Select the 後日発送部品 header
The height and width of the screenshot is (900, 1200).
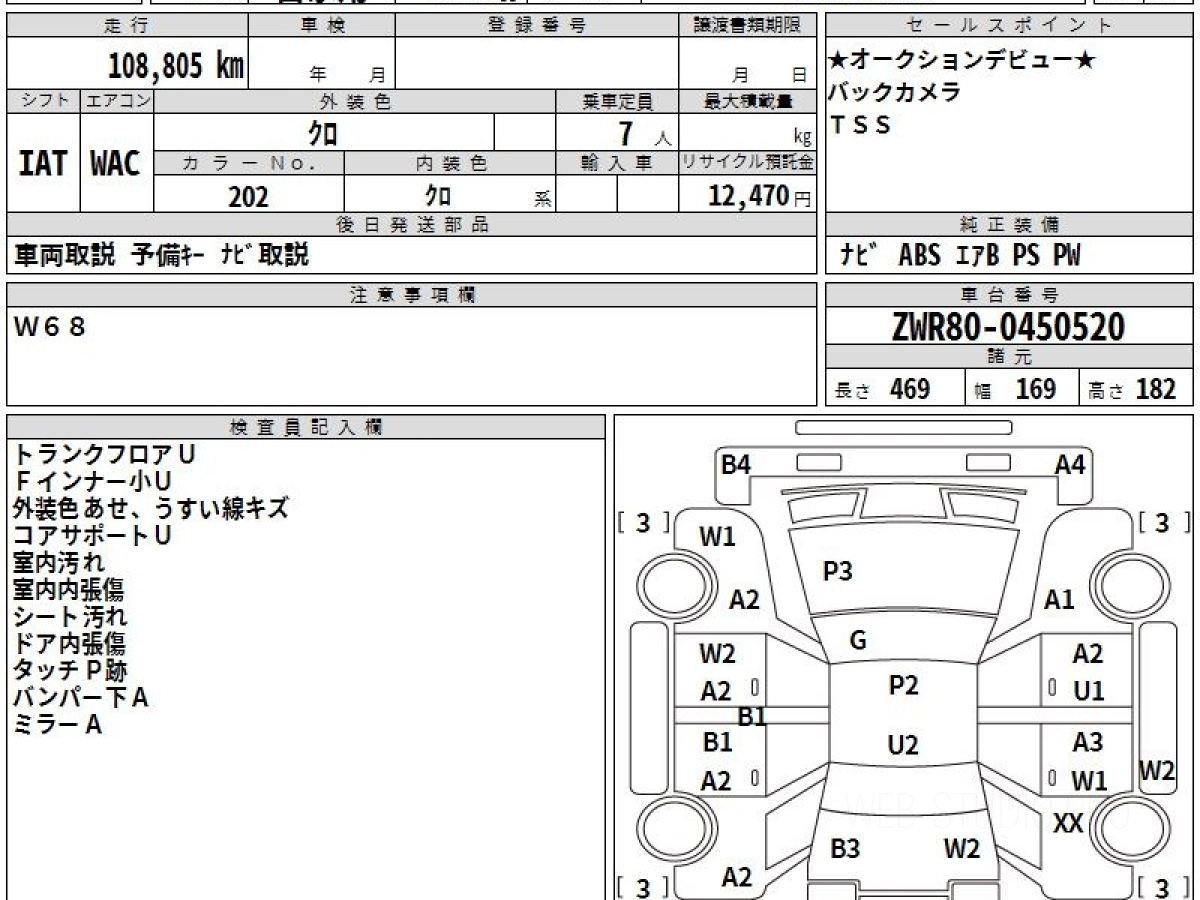[x=411, y=225]
